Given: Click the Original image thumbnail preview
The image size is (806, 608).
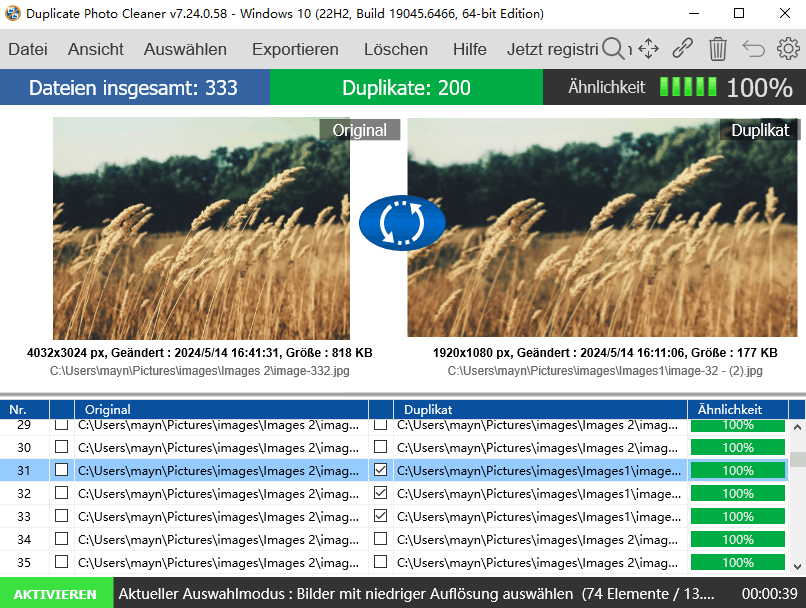Looking at the screenshot, I should click(200, 228).
